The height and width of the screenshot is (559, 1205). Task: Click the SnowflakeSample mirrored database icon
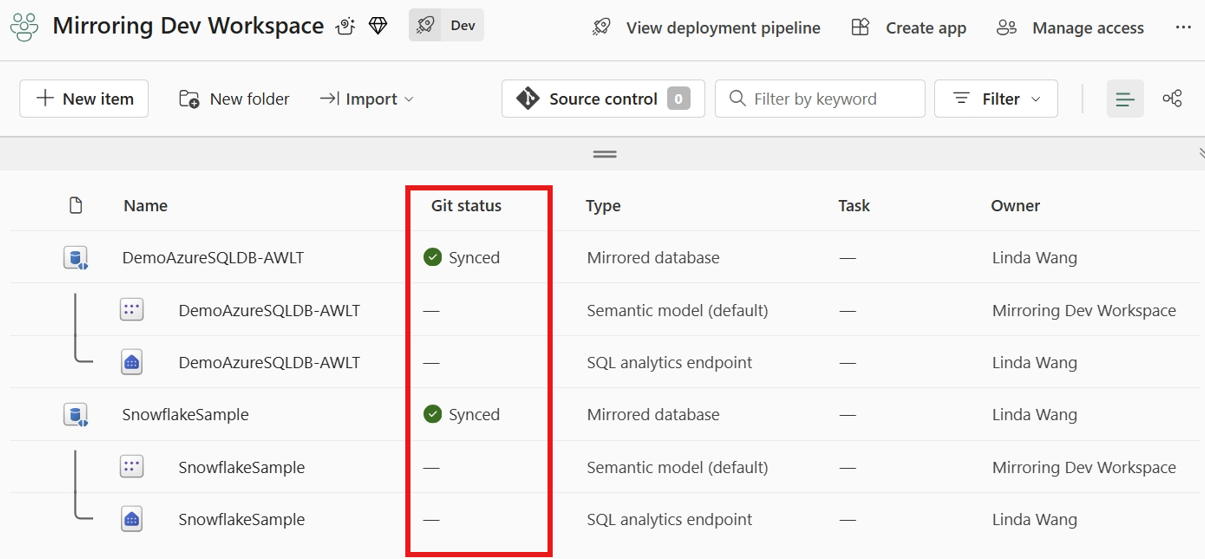coord(76,415)
